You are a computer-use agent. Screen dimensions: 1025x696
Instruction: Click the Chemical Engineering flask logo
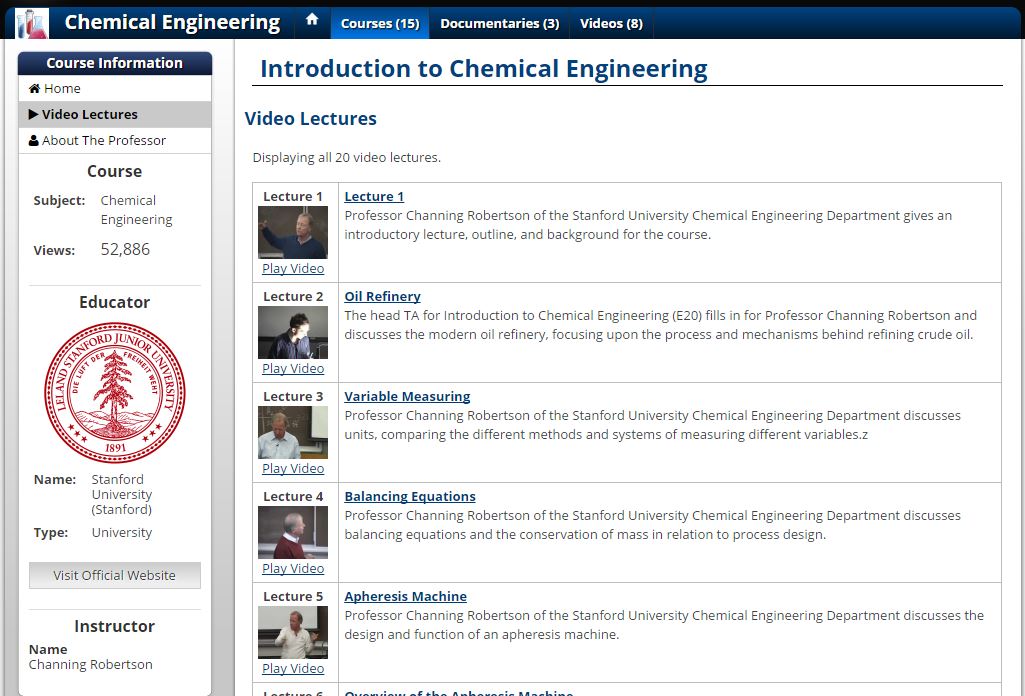(32, 22)
